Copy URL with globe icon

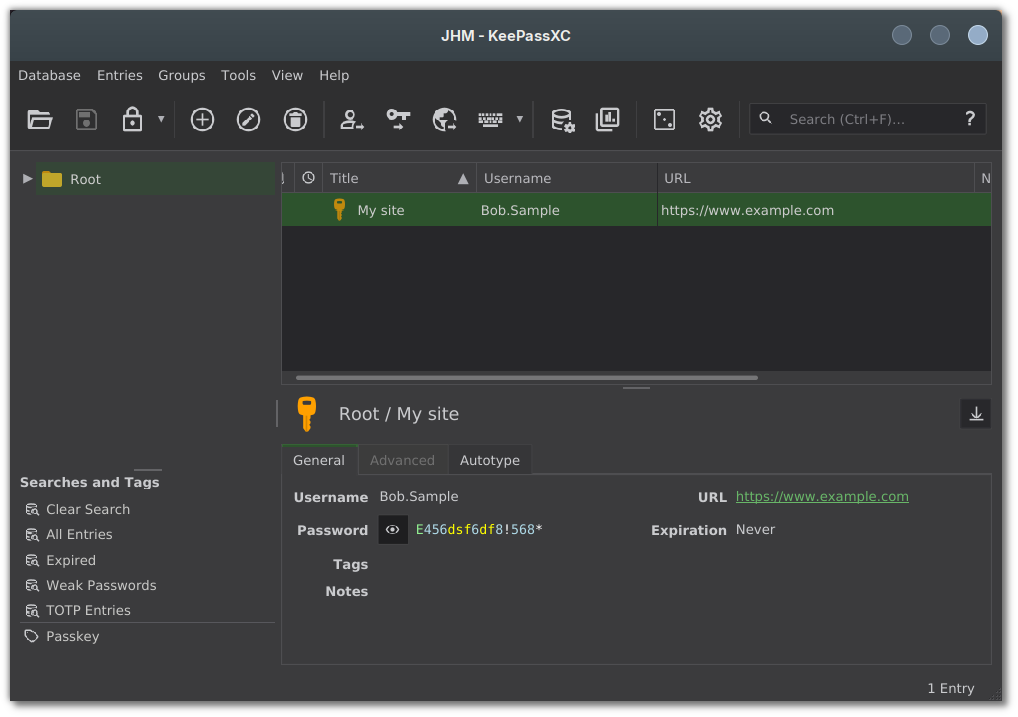pos(445,120)
